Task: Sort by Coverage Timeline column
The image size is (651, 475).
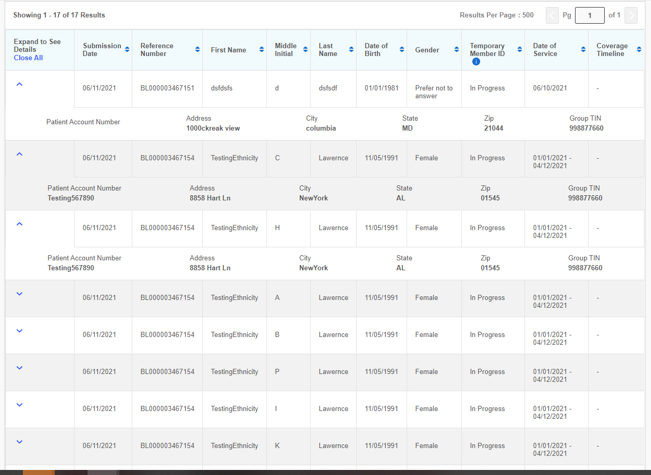Action: click(x=638, y=50)
